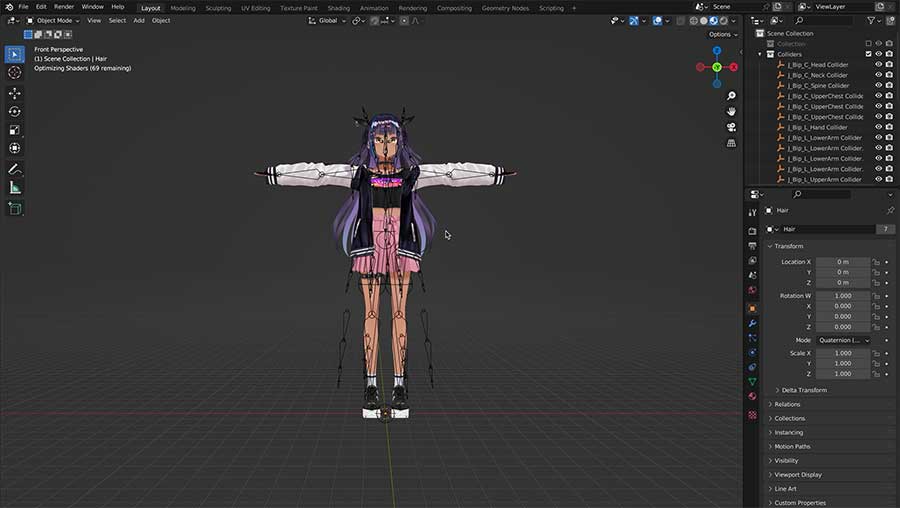Select the Add Cube tool
Screen dimensions: 900x508
pyautogui.click(x=15, y=208)
